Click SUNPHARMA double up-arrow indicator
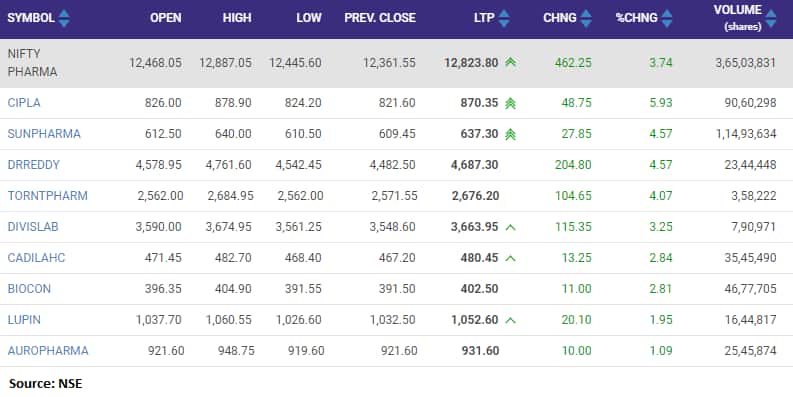This screenshot has height=397, width=793. pos(510,134)
